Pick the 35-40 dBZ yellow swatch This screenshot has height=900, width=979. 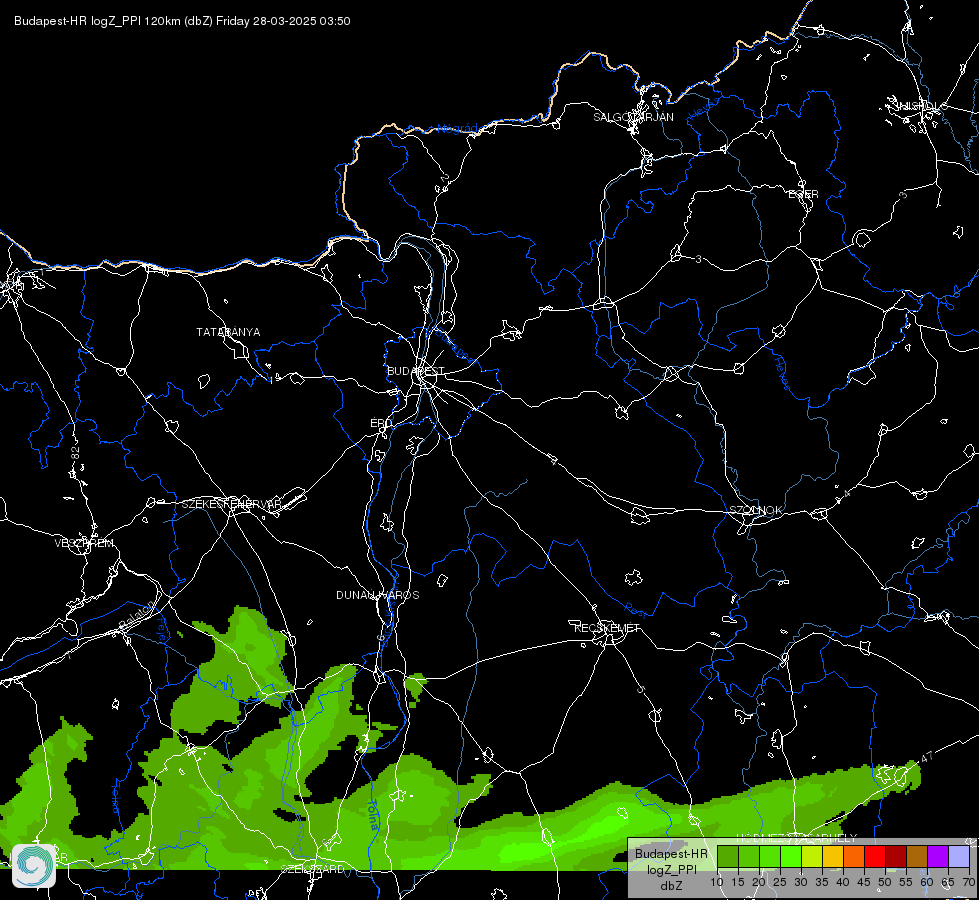(833, 856)
